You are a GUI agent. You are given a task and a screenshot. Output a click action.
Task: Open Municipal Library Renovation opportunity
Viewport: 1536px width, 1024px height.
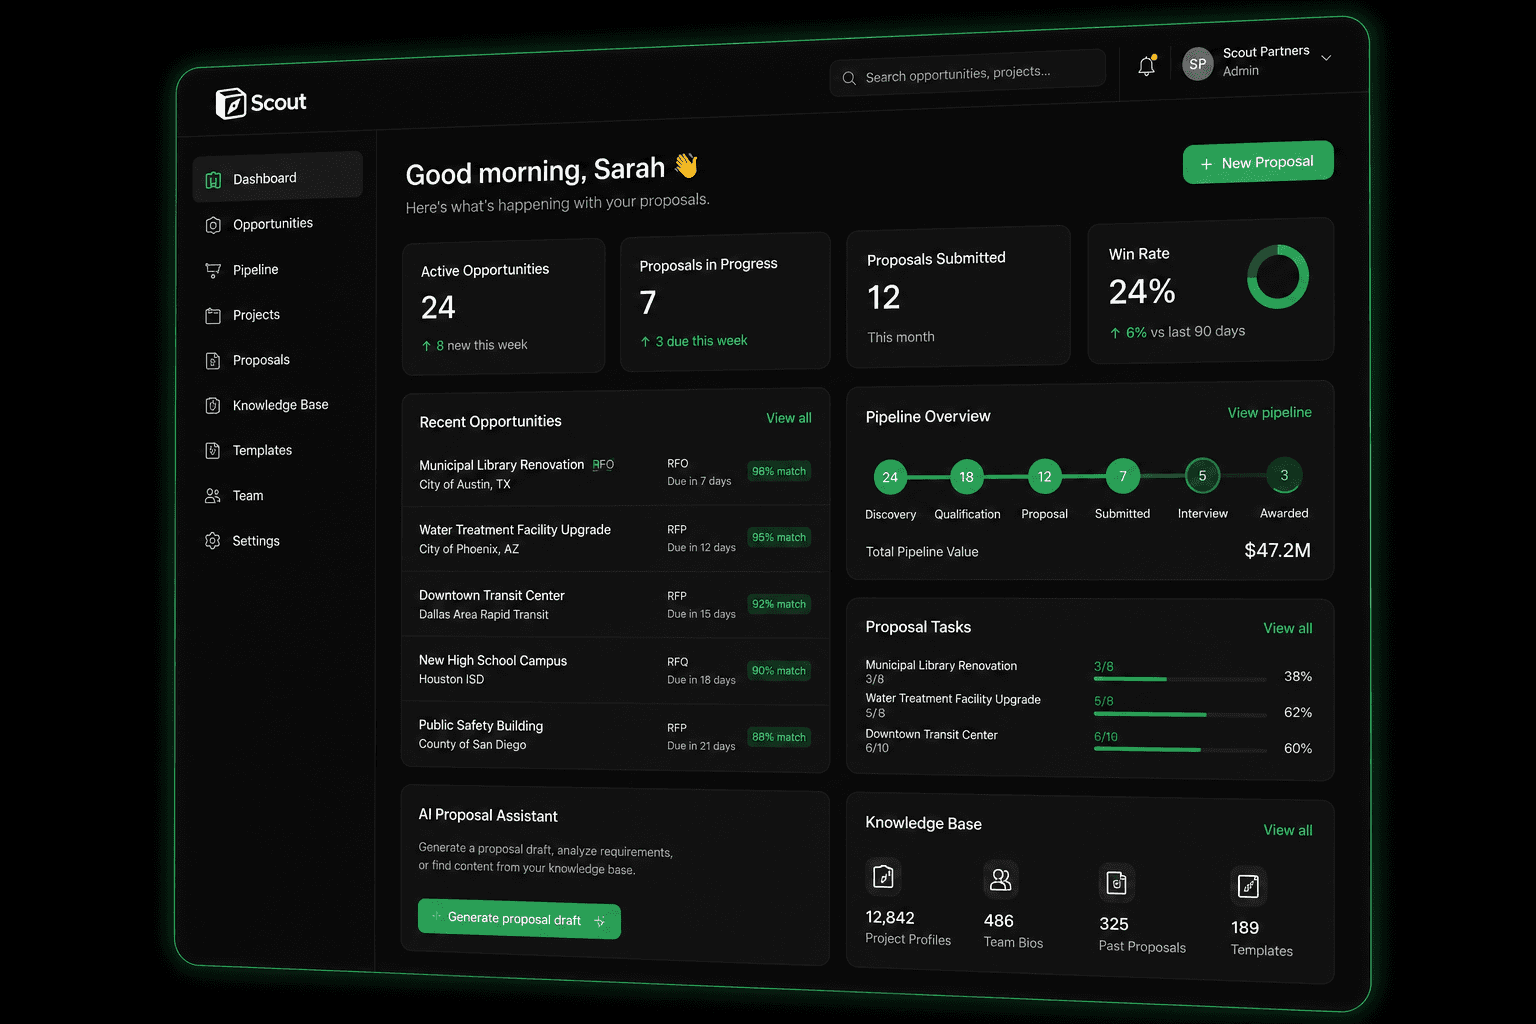coord(615,474)
